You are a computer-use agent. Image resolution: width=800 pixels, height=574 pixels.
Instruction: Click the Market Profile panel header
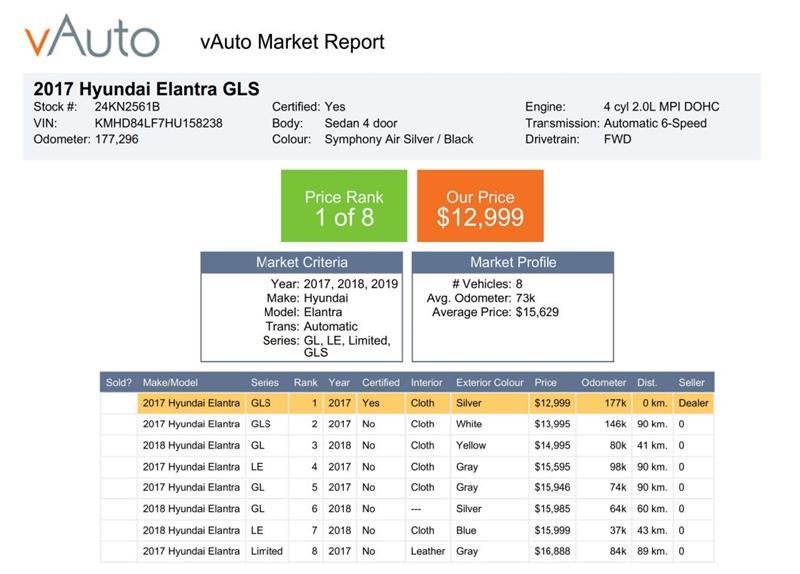point(513,262)
